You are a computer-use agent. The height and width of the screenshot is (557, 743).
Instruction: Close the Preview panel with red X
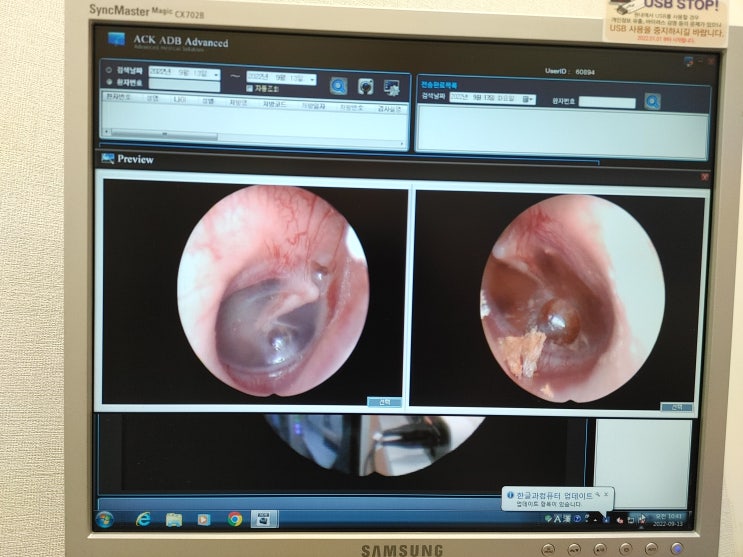click(705, 177)
